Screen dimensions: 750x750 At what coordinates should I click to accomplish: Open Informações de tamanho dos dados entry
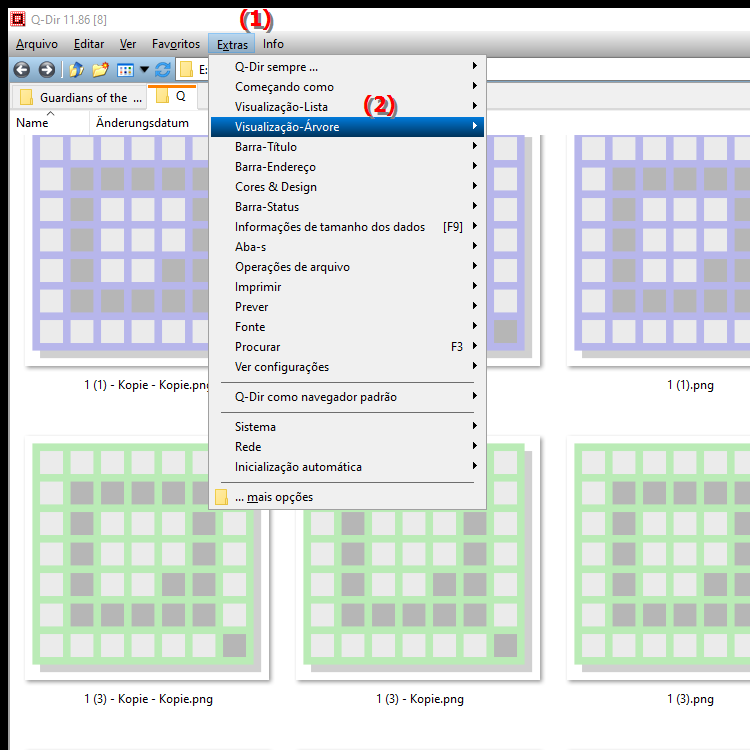(x=347, y=227)
